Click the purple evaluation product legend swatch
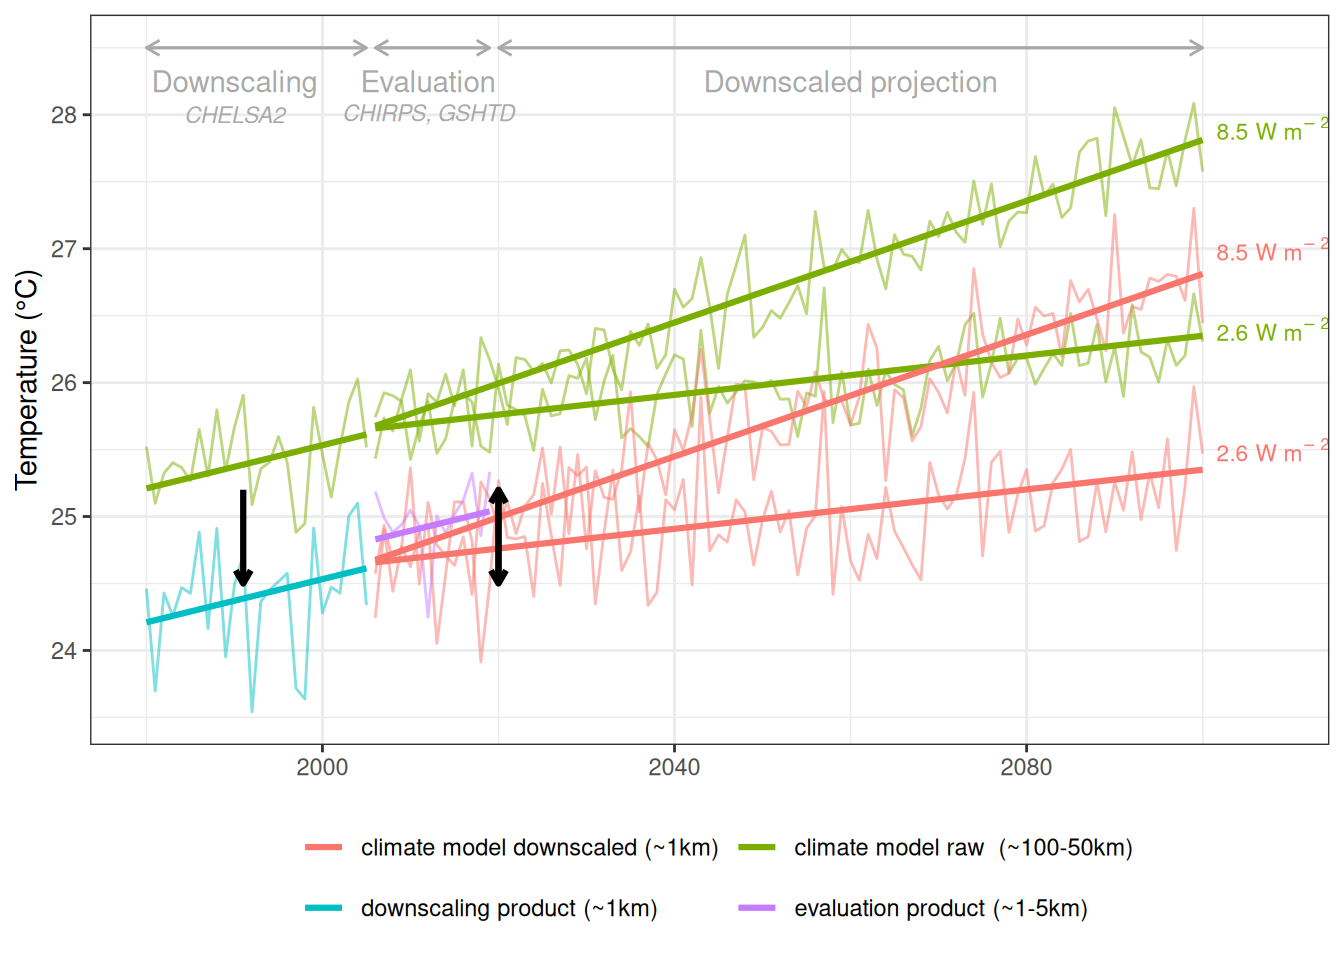 [x=757, y=908]
